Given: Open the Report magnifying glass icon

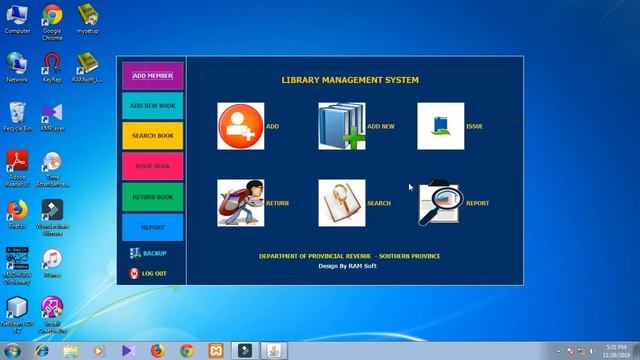Looking at the screenshot, I should pyautogui.click(x=441, y=203).
